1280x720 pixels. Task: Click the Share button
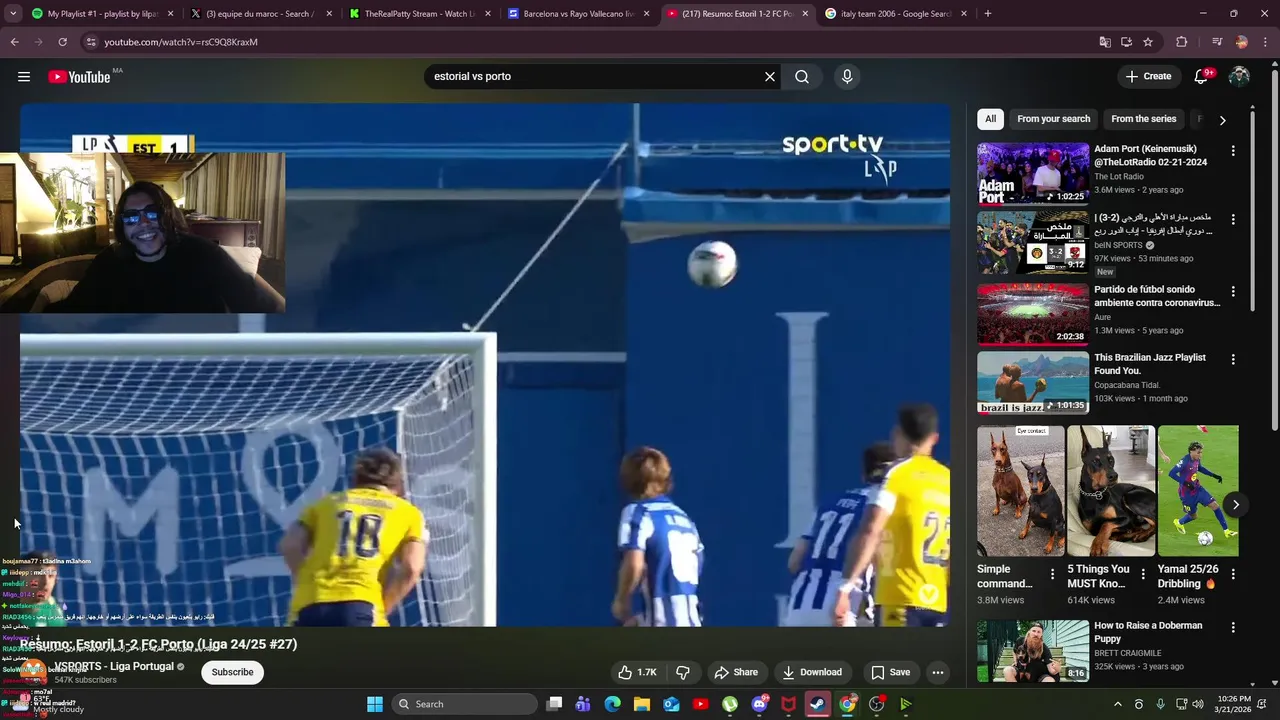click(x=735, y=672)
